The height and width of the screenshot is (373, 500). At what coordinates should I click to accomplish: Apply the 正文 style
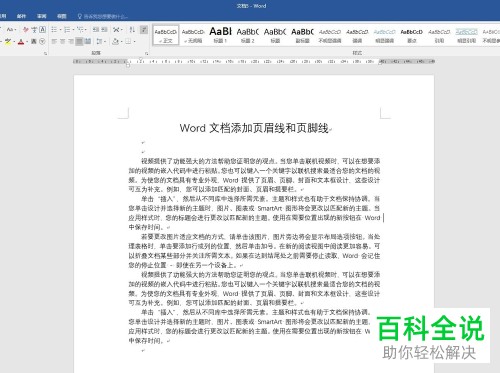[x=166, y=35]
